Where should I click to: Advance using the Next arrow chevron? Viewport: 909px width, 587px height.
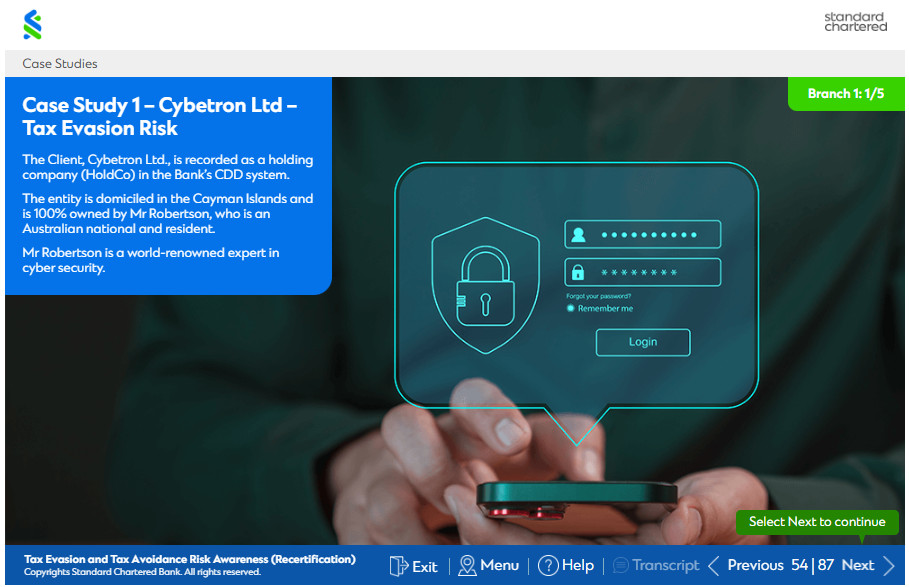(889, 566)
